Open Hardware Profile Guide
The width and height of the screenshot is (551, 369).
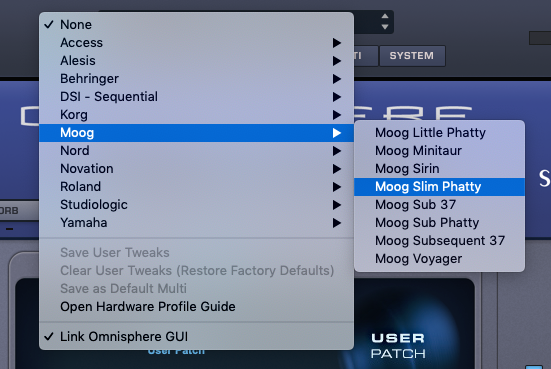(x=196, y=306)
